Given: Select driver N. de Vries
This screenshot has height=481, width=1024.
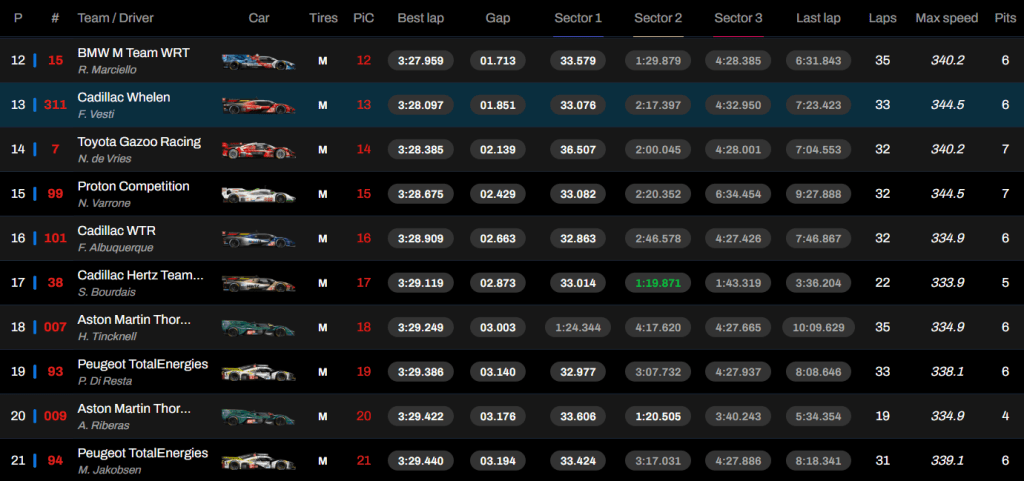Looking at the screenshot, I should click(104, 159).
